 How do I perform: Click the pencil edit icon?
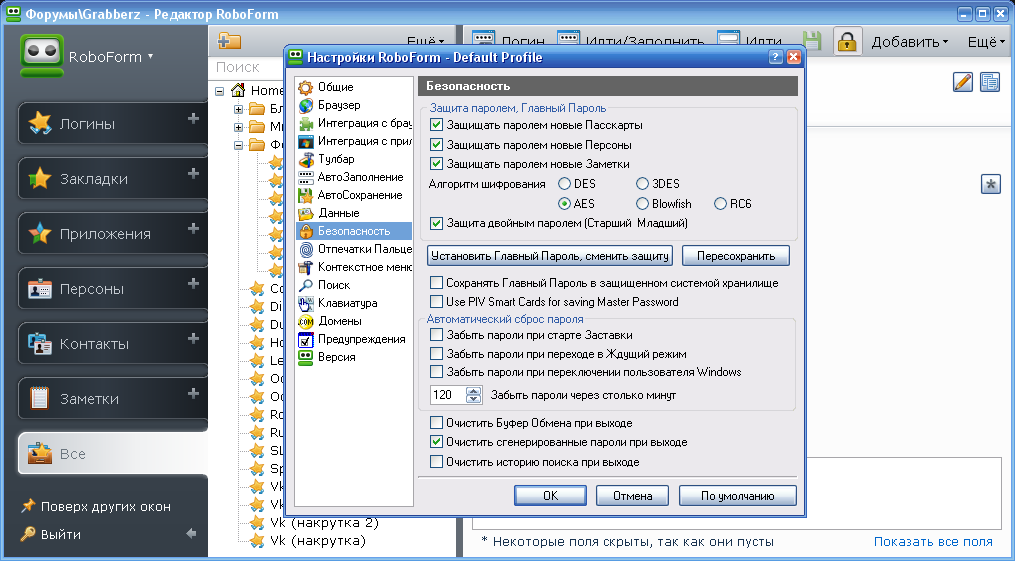[x=963, y=82]
